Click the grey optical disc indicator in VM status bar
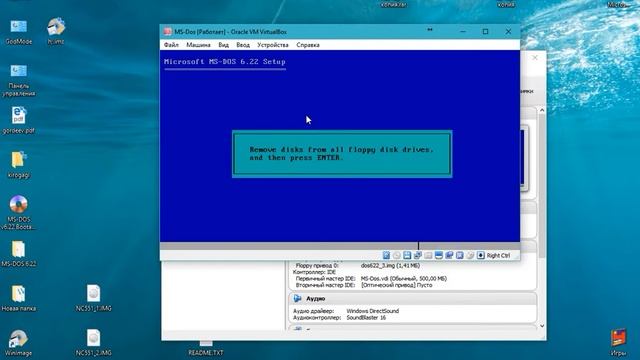640x360 pixels. (397, 255)
